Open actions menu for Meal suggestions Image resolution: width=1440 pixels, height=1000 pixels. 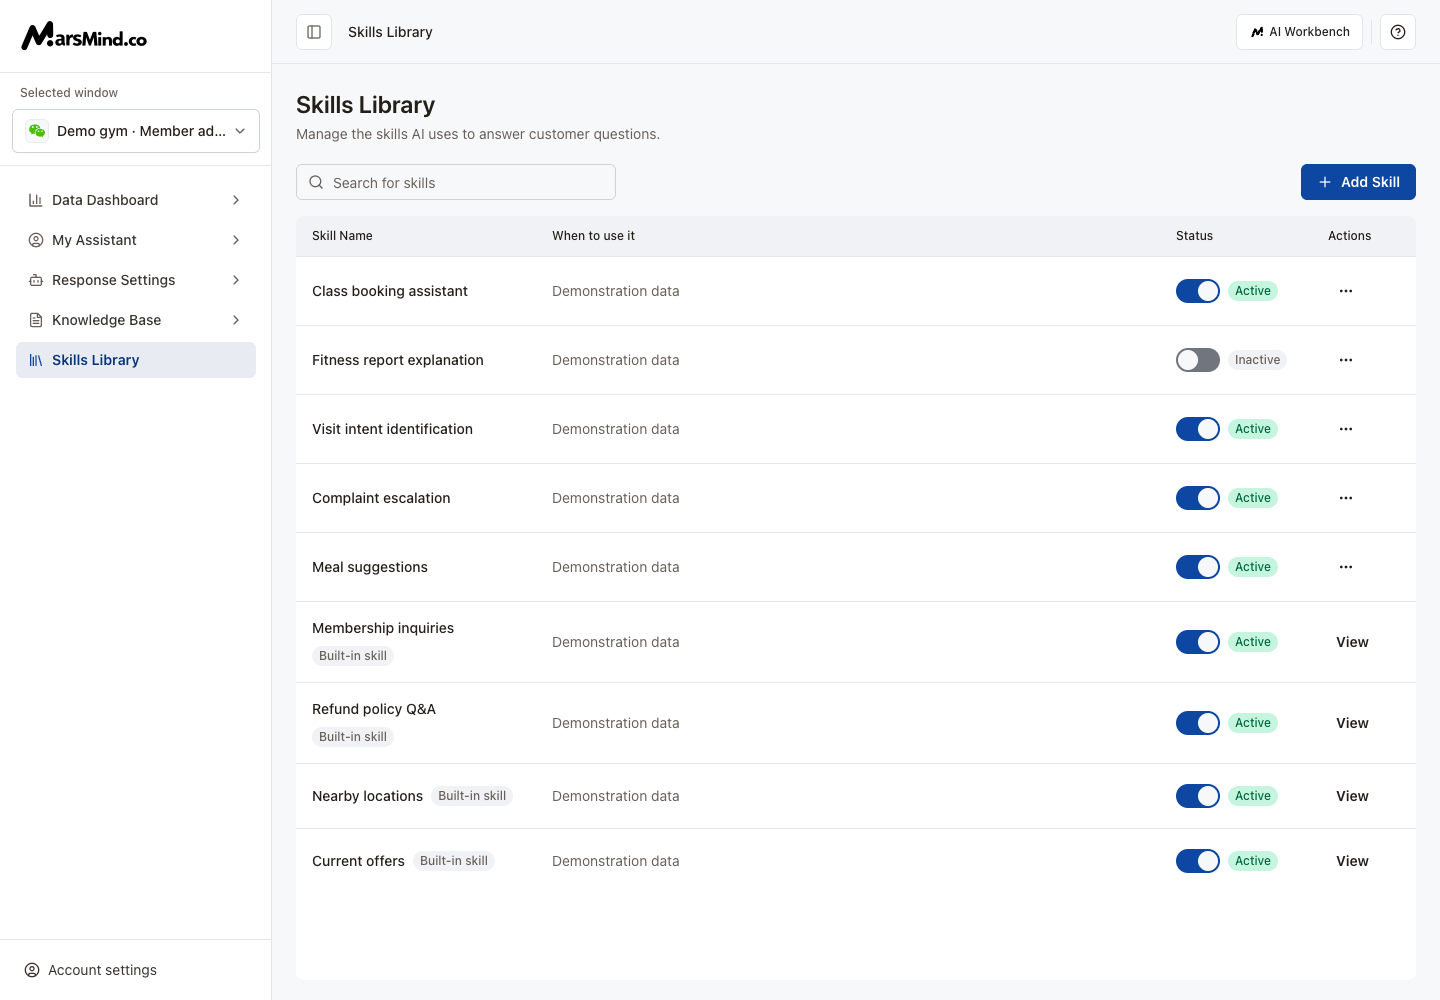coord(1346,567)
